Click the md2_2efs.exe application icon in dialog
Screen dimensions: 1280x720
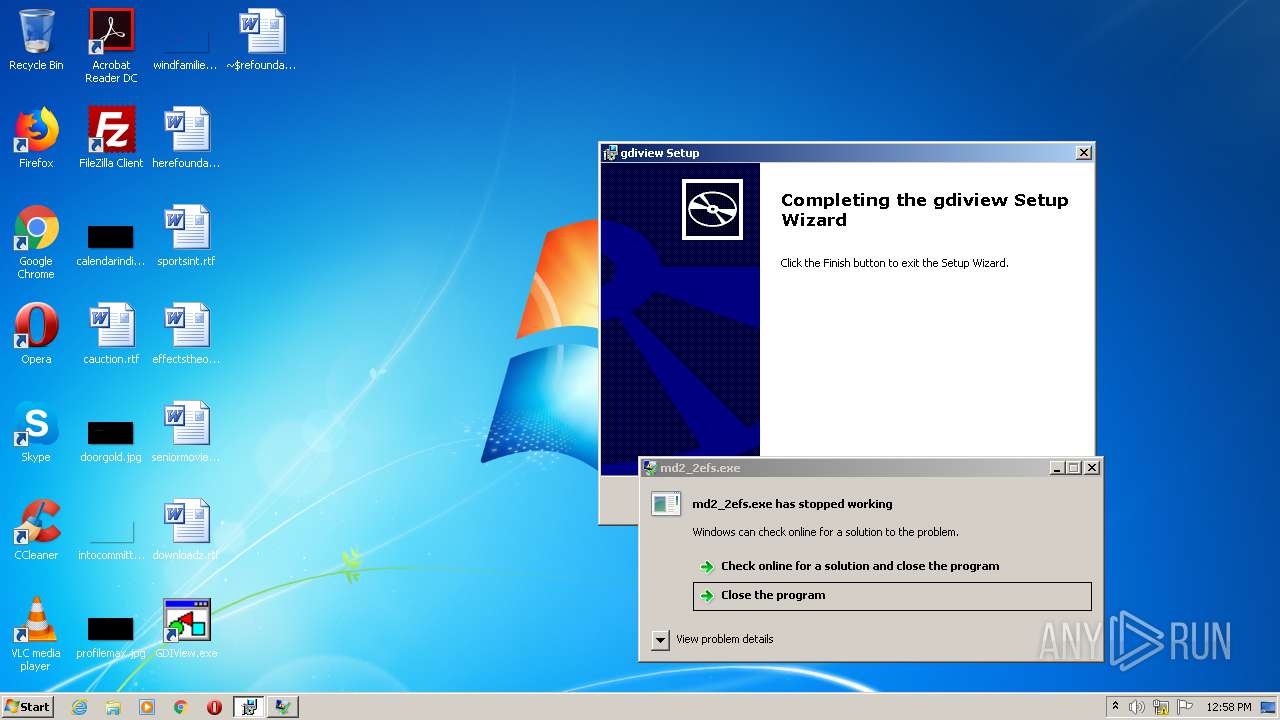click(x=665, y=504)
